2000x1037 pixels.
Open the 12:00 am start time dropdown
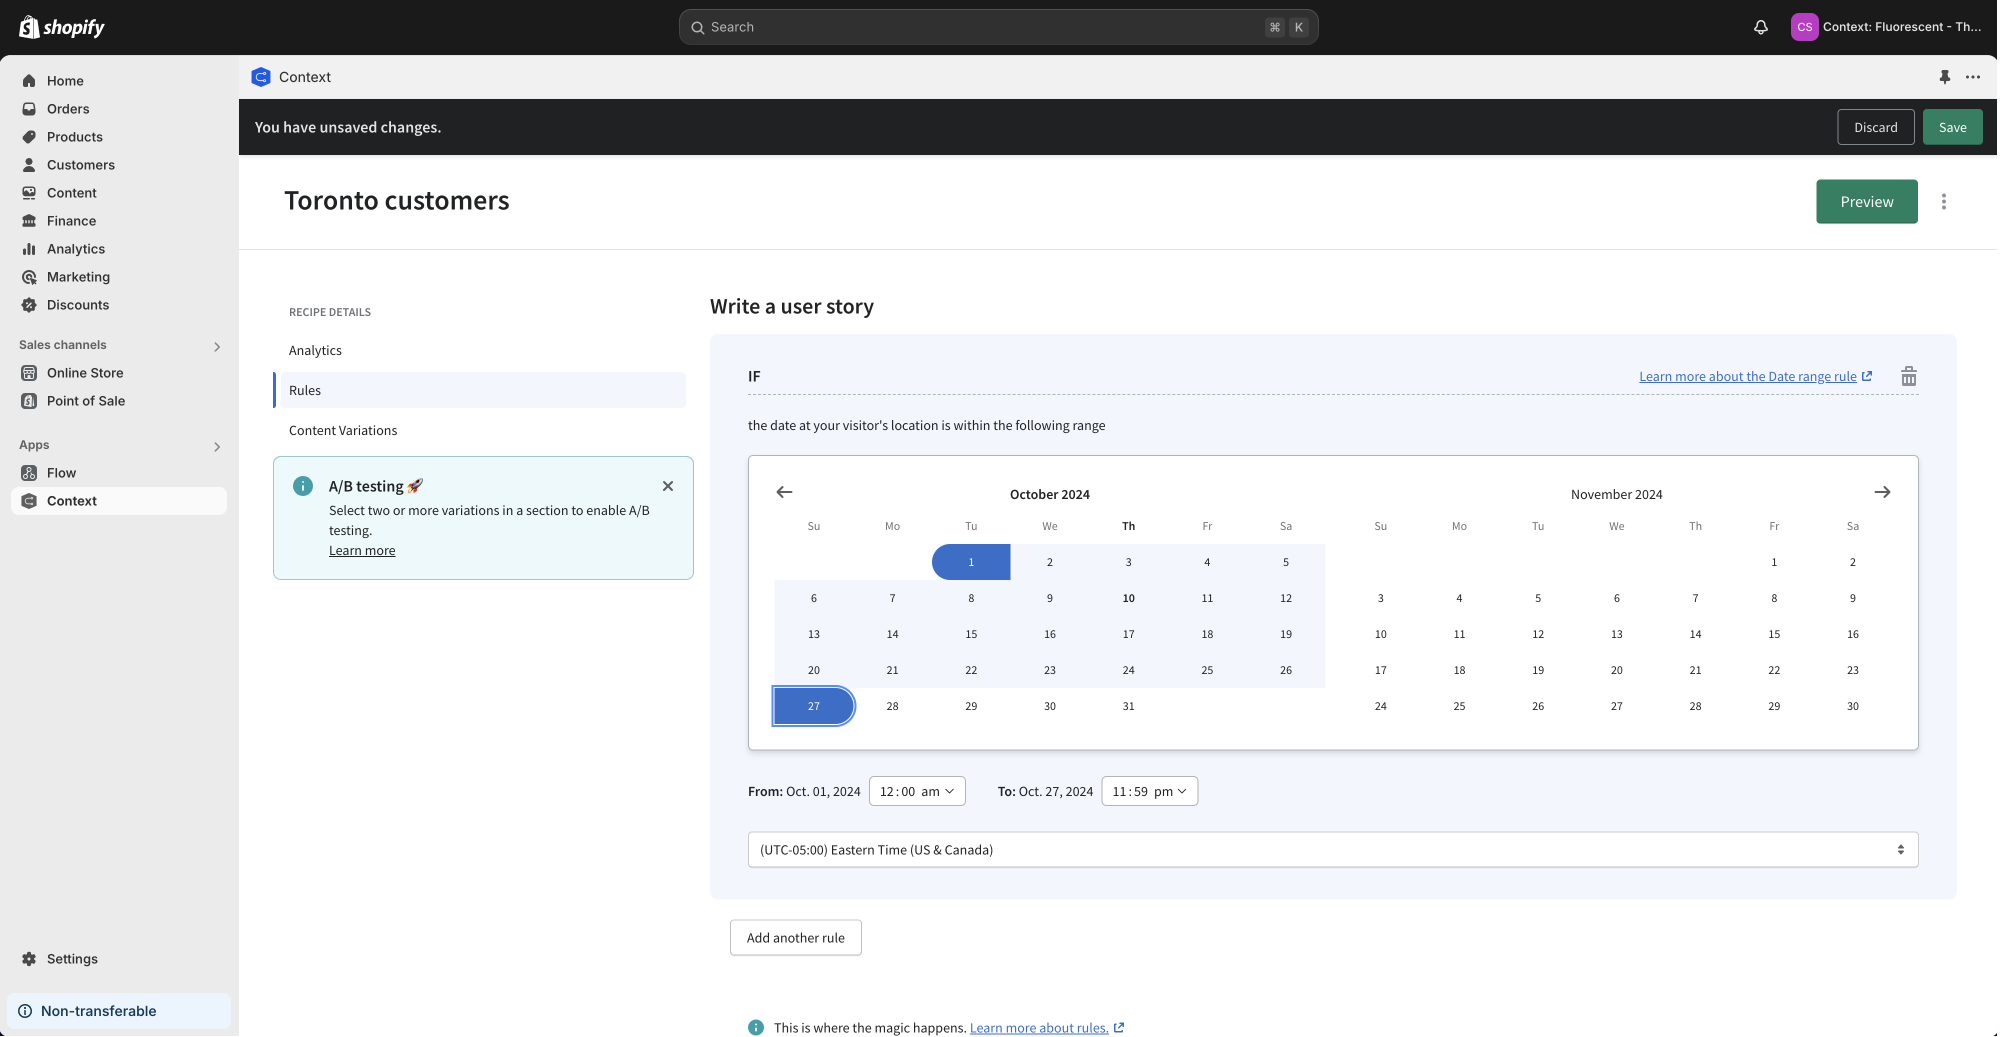916,791
